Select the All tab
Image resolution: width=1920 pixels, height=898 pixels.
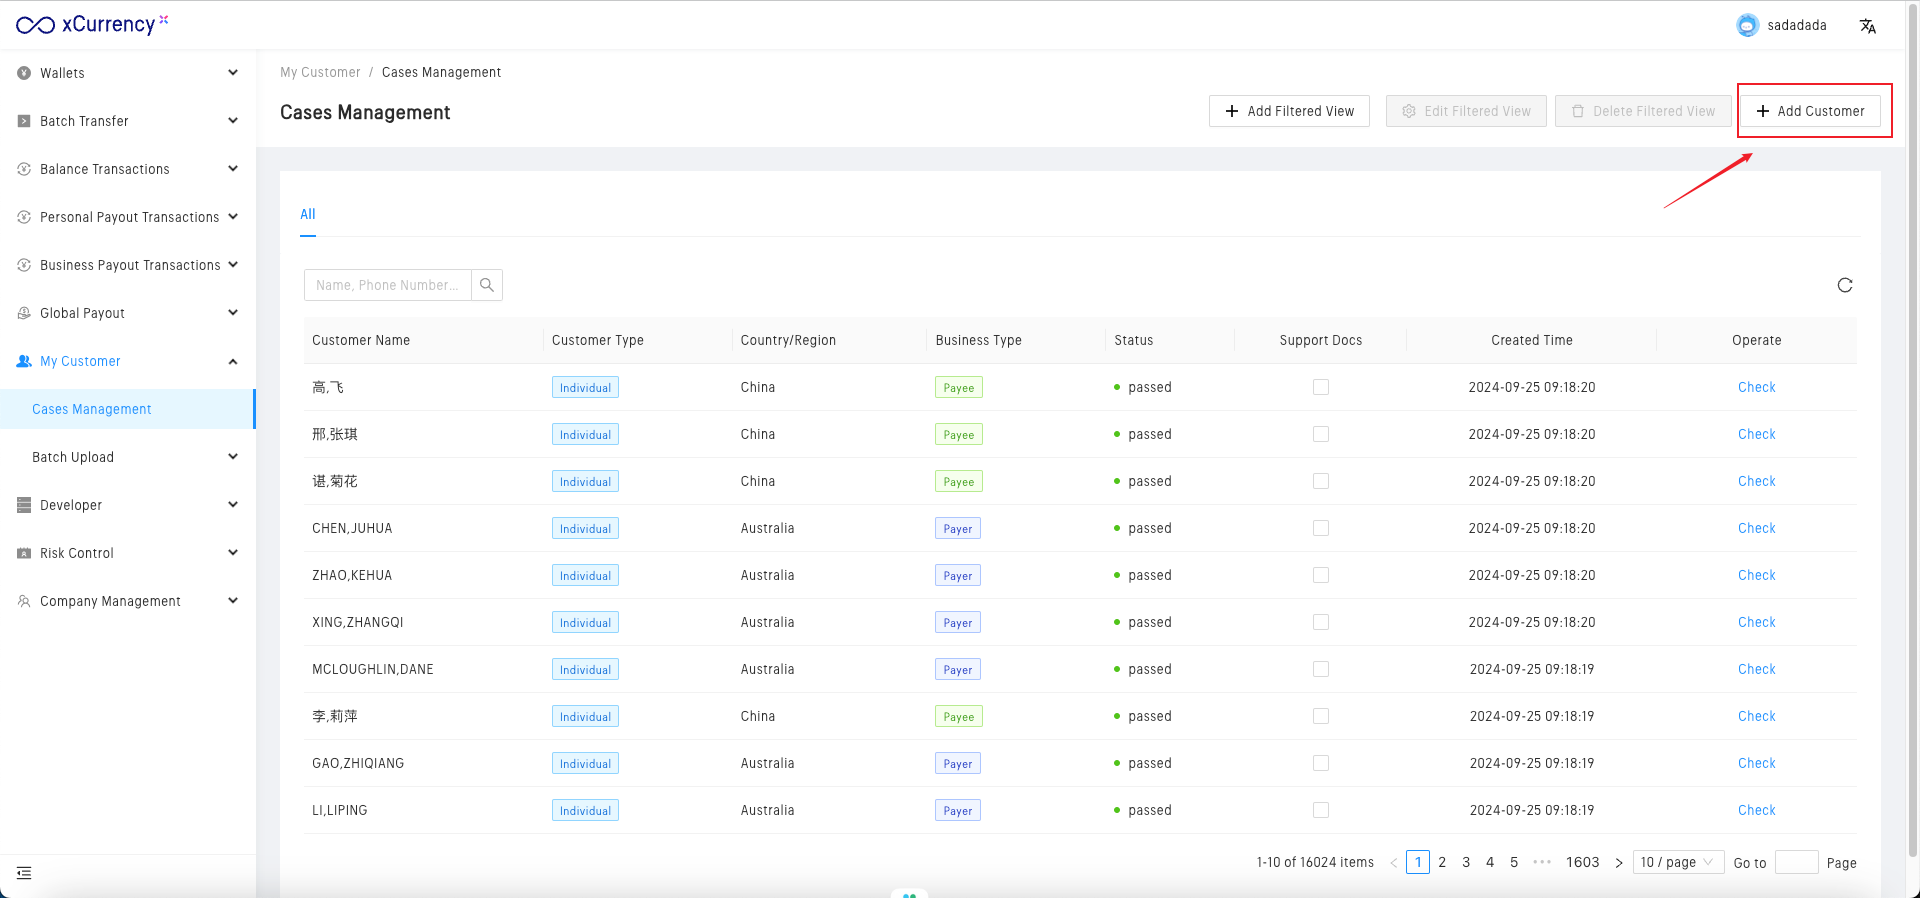[308, 214]
